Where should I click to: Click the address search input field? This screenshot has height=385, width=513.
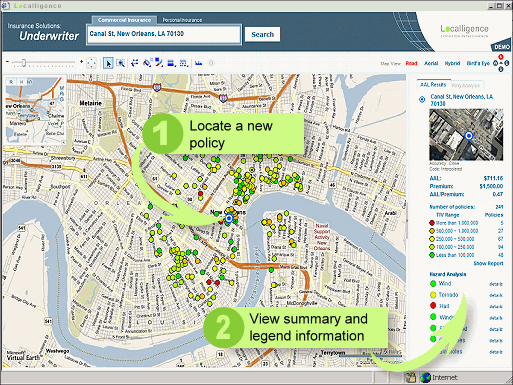click(x=163, y=34)
